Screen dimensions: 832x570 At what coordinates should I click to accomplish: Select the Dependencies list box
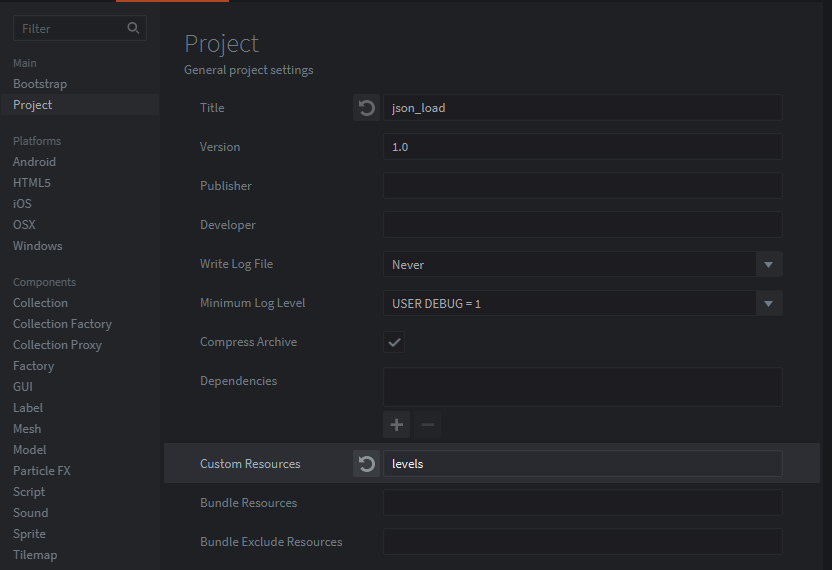pos(582,387)
